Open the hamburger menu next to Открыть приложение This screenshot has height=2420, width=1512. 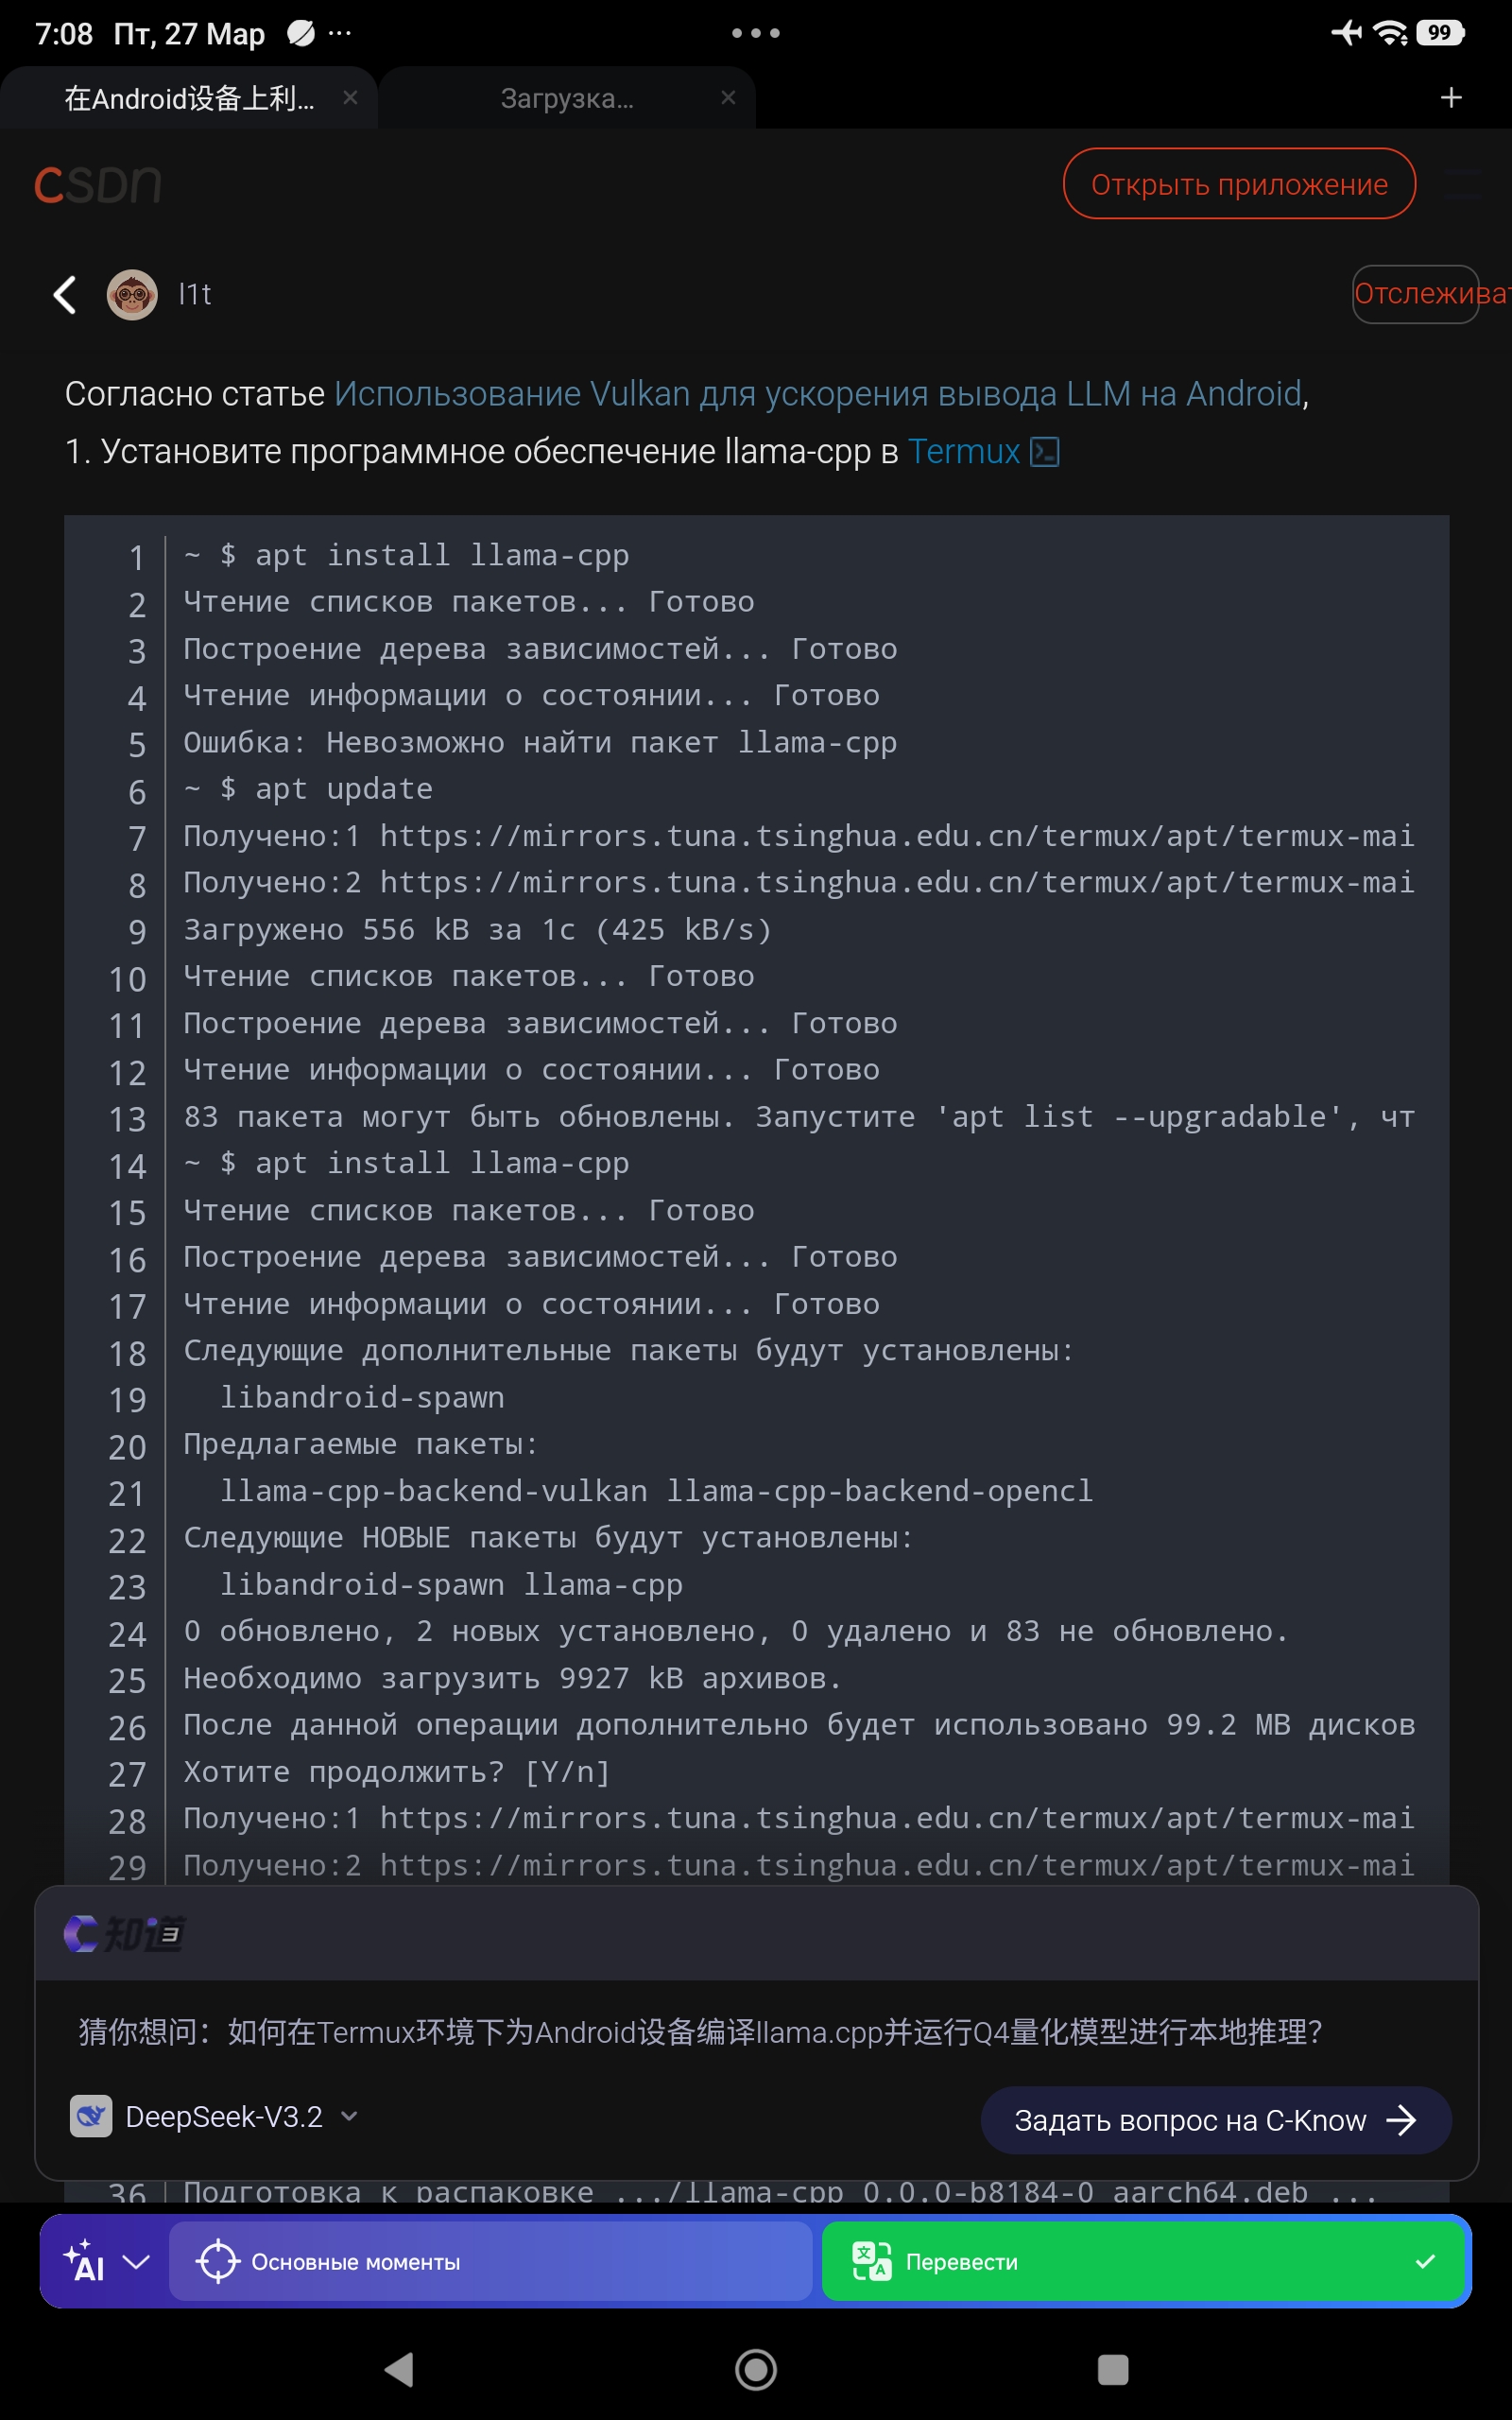(x=1463, y=184)
